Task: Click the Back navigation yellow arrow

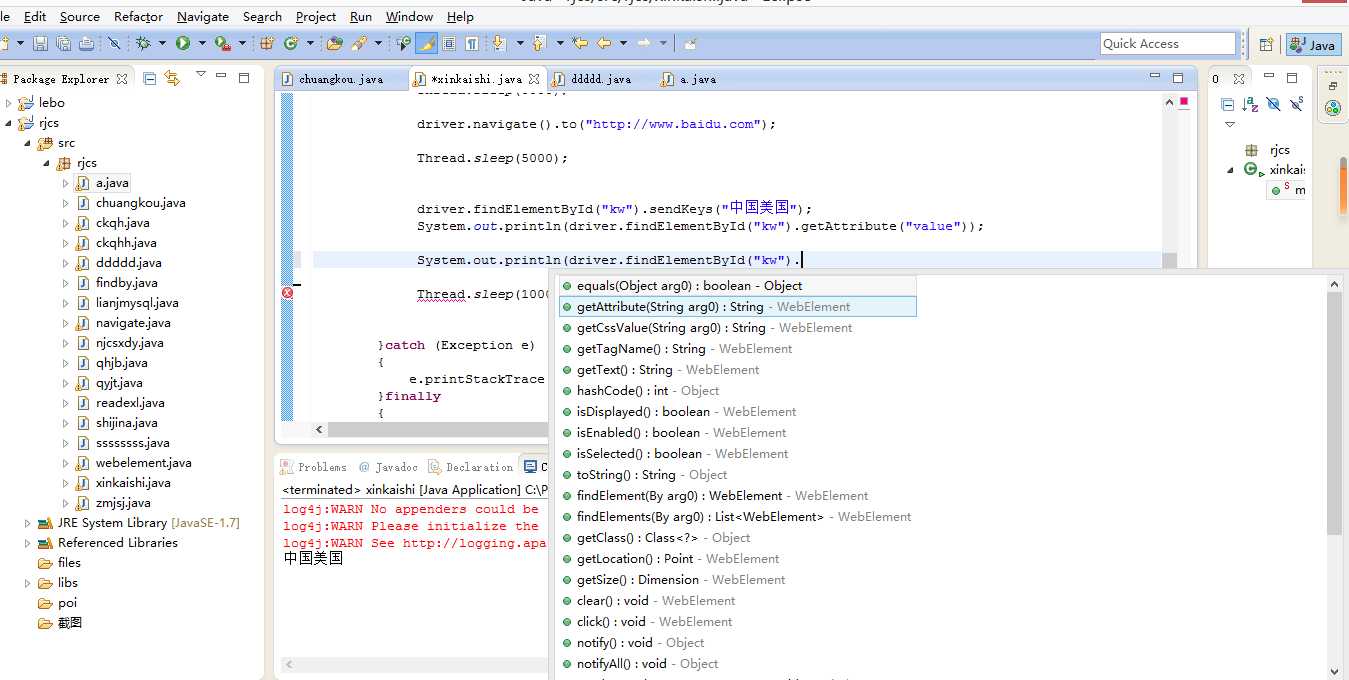Action: [604, 43]
